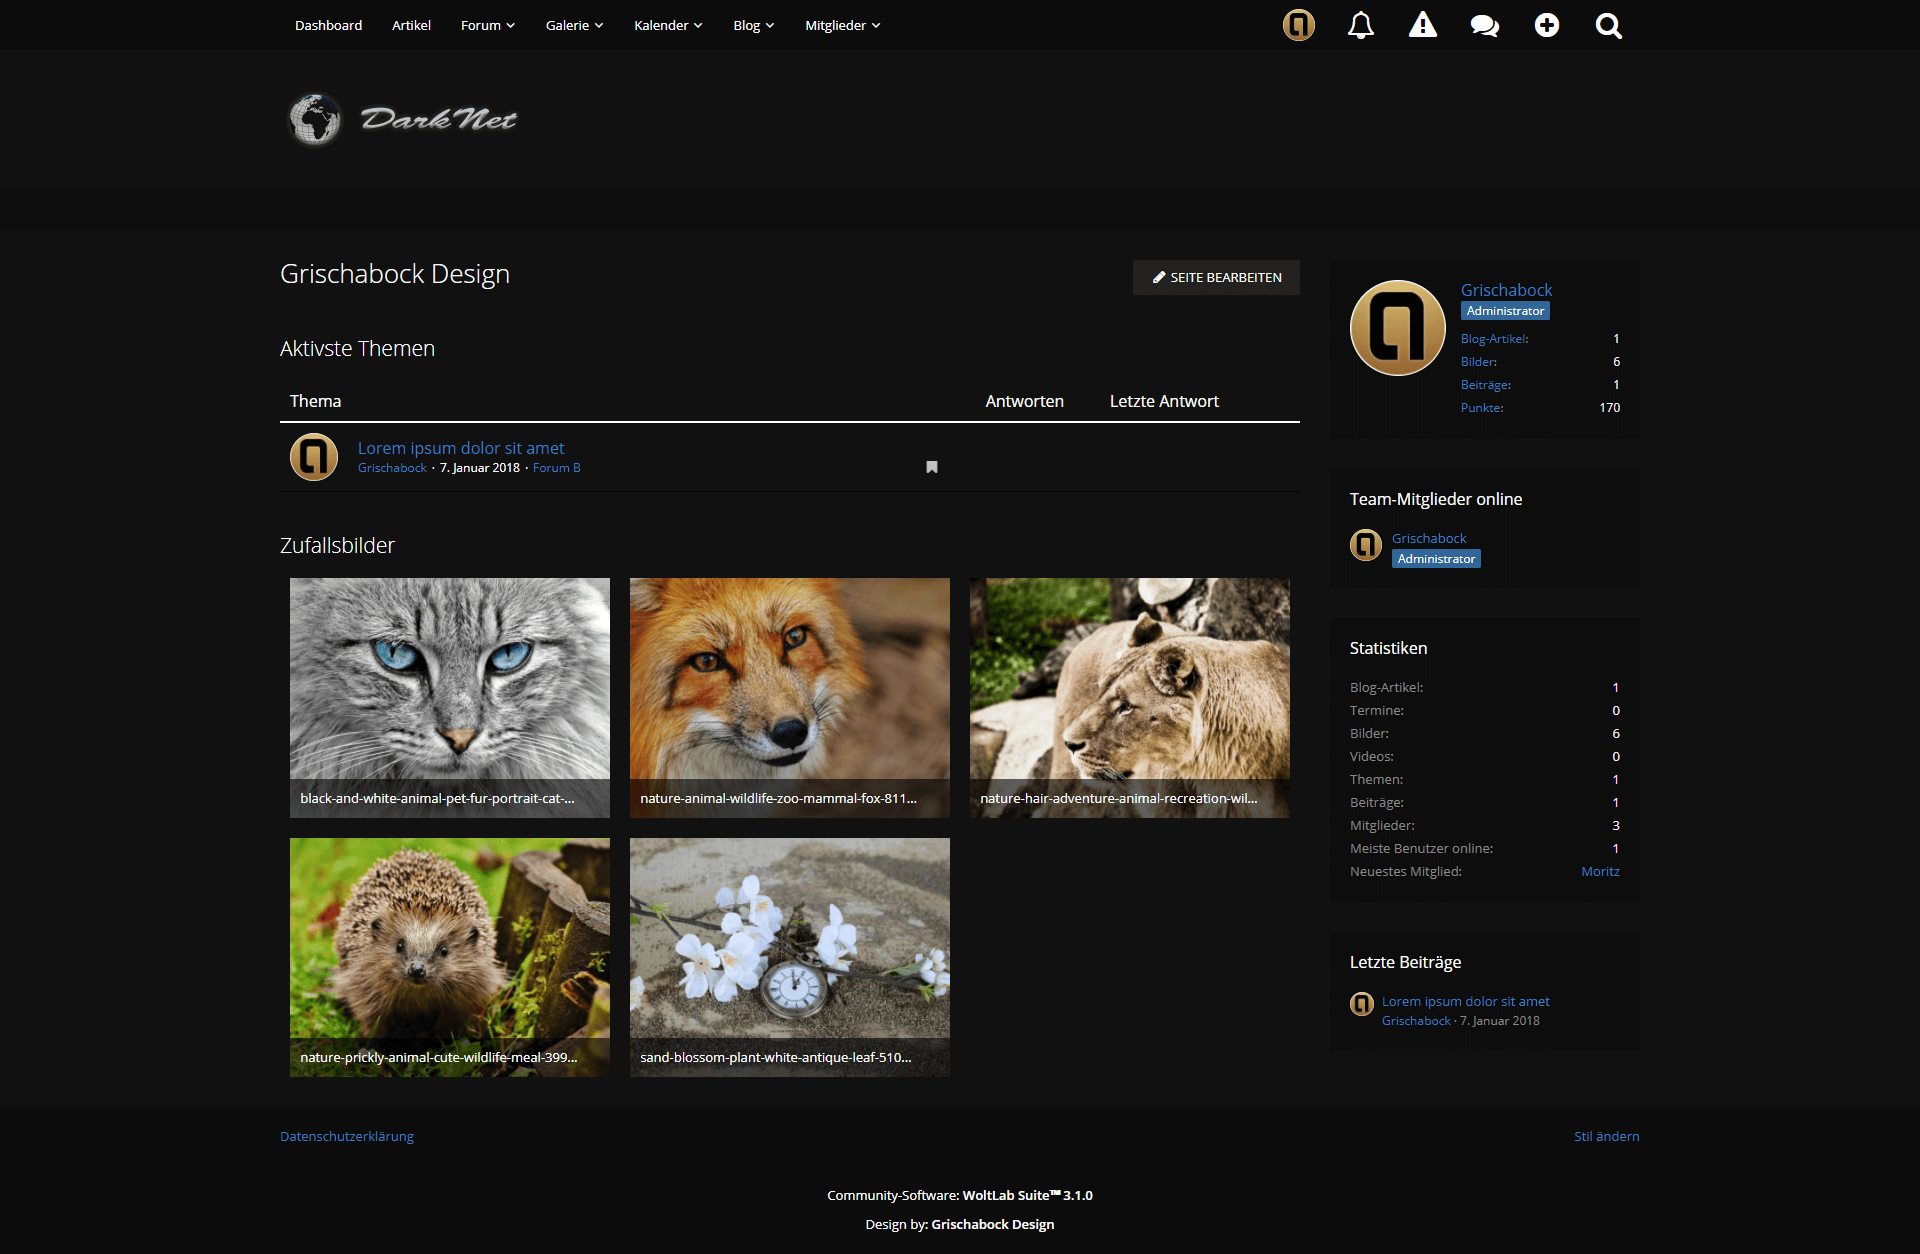Open the notifications bell icon
The height and width of the screenshot is (1254, 1920).
[1360, 25]
